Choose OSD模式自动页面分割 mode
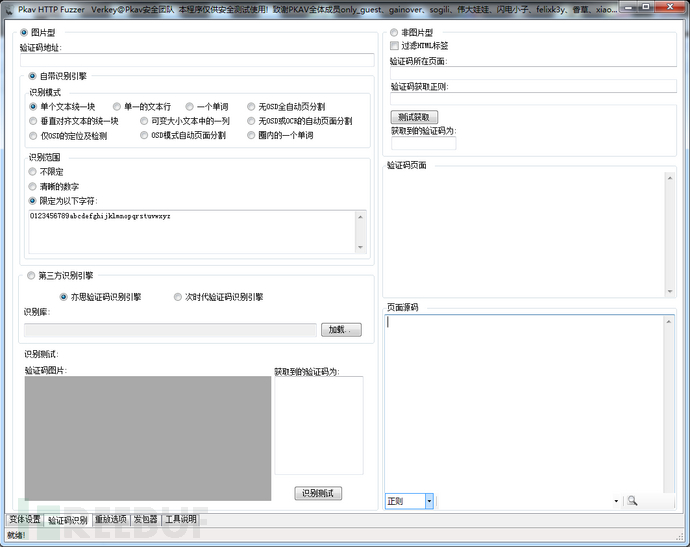 (144, 136)
